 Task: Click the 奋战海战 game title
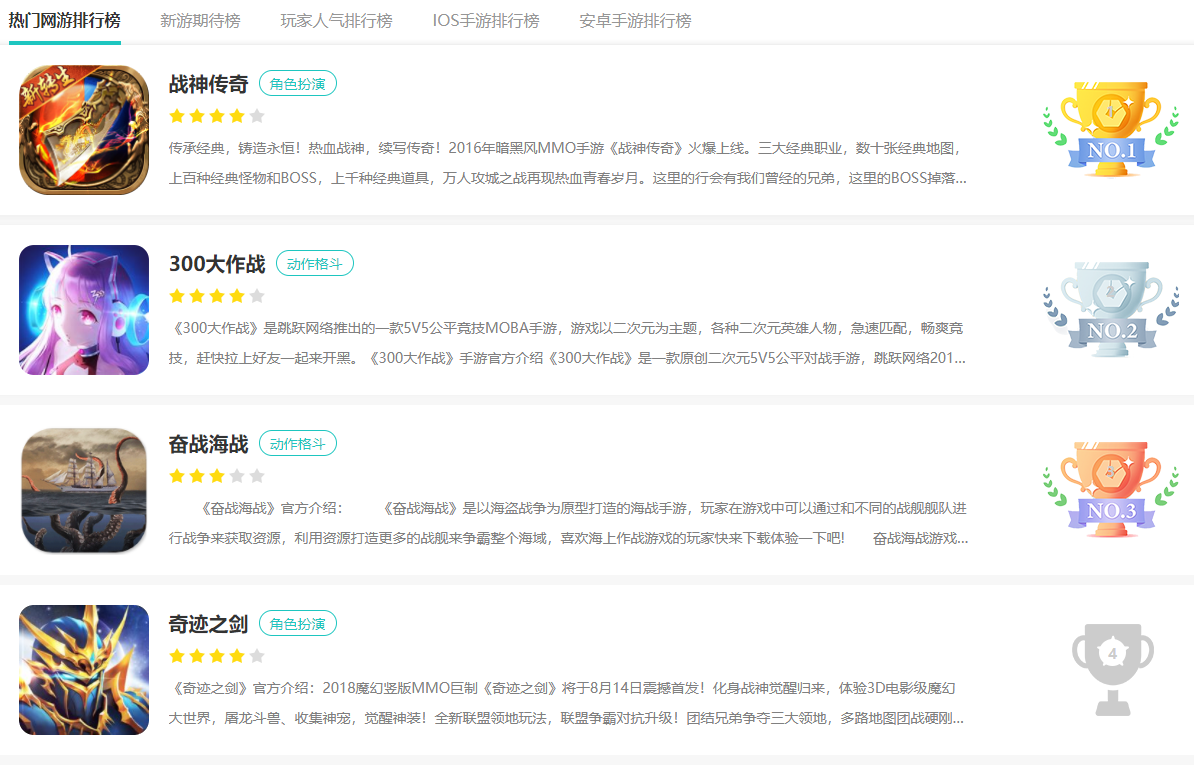(x=208, y=444)
